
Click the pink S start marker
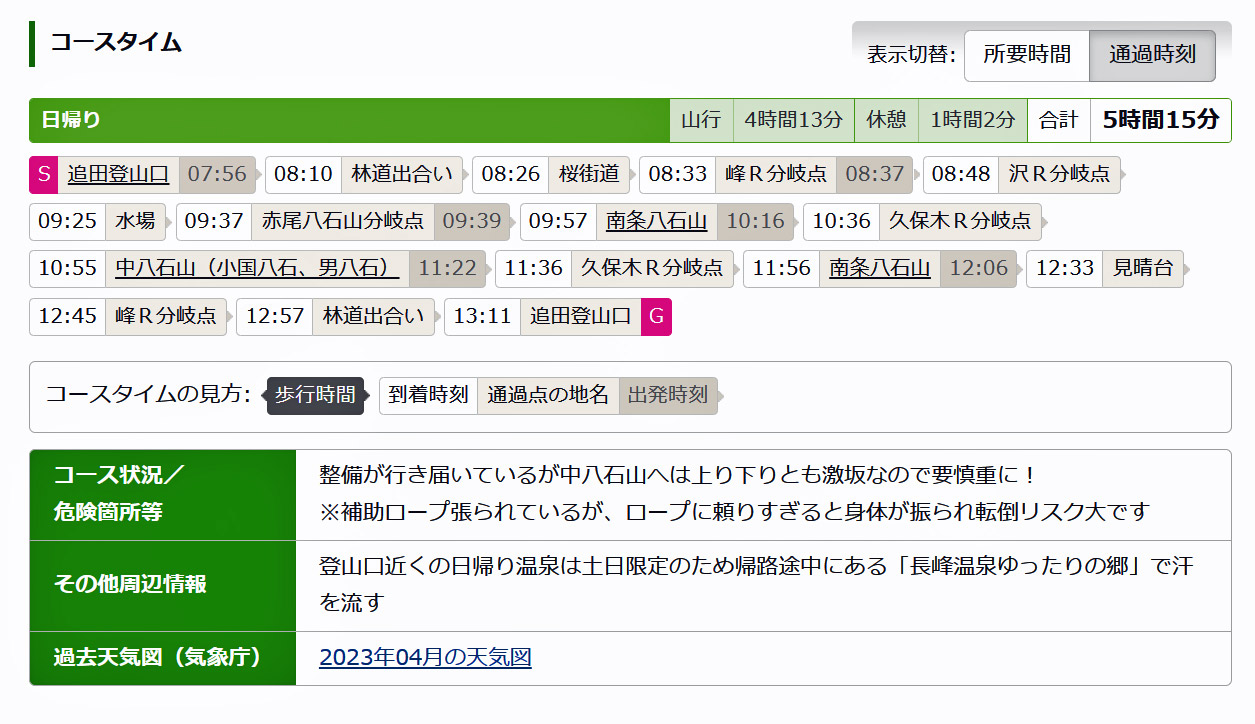43,174
